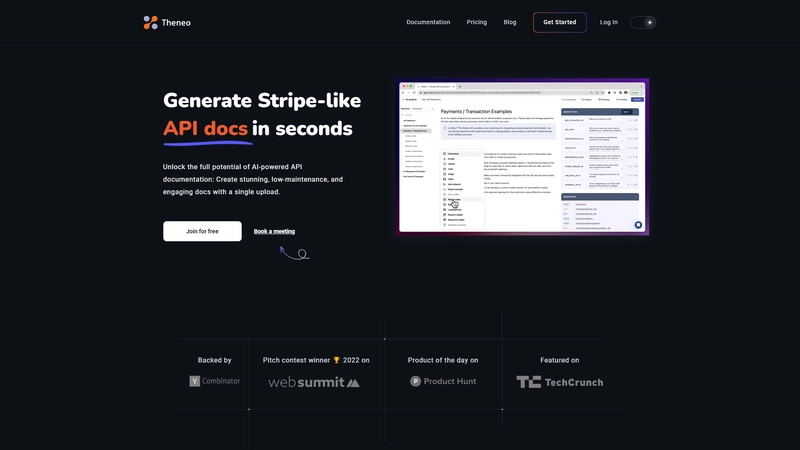Click the orange "API docs" heading text
Viewport: 800px width, 450px height.
(205, 129)
